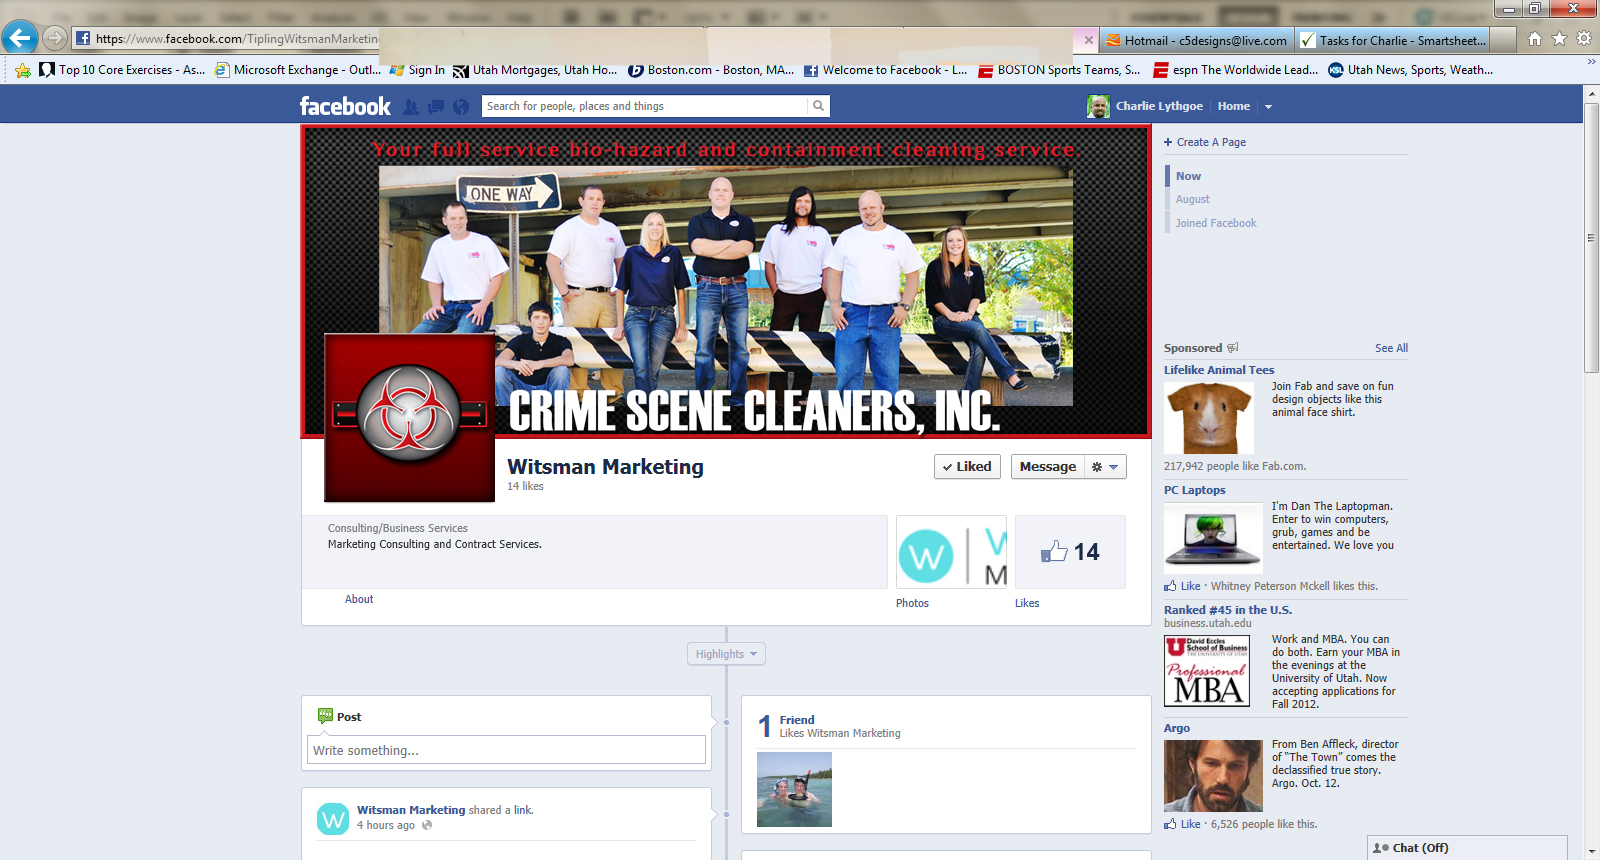This screenshot has height=860, width=1600.
Task: Open Lifelike Animal Tees ad title
Action: click(1219, 370)
